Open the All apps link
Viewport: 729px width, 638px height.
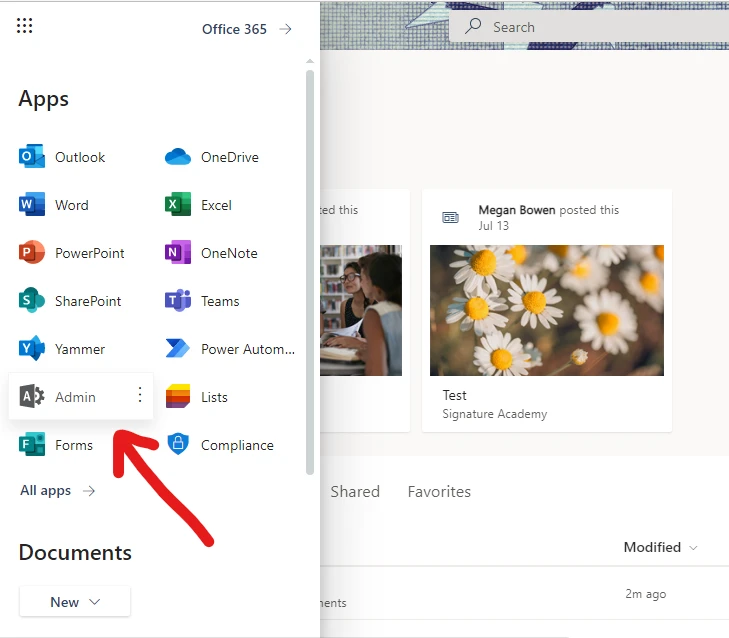[x=57, y=491]
